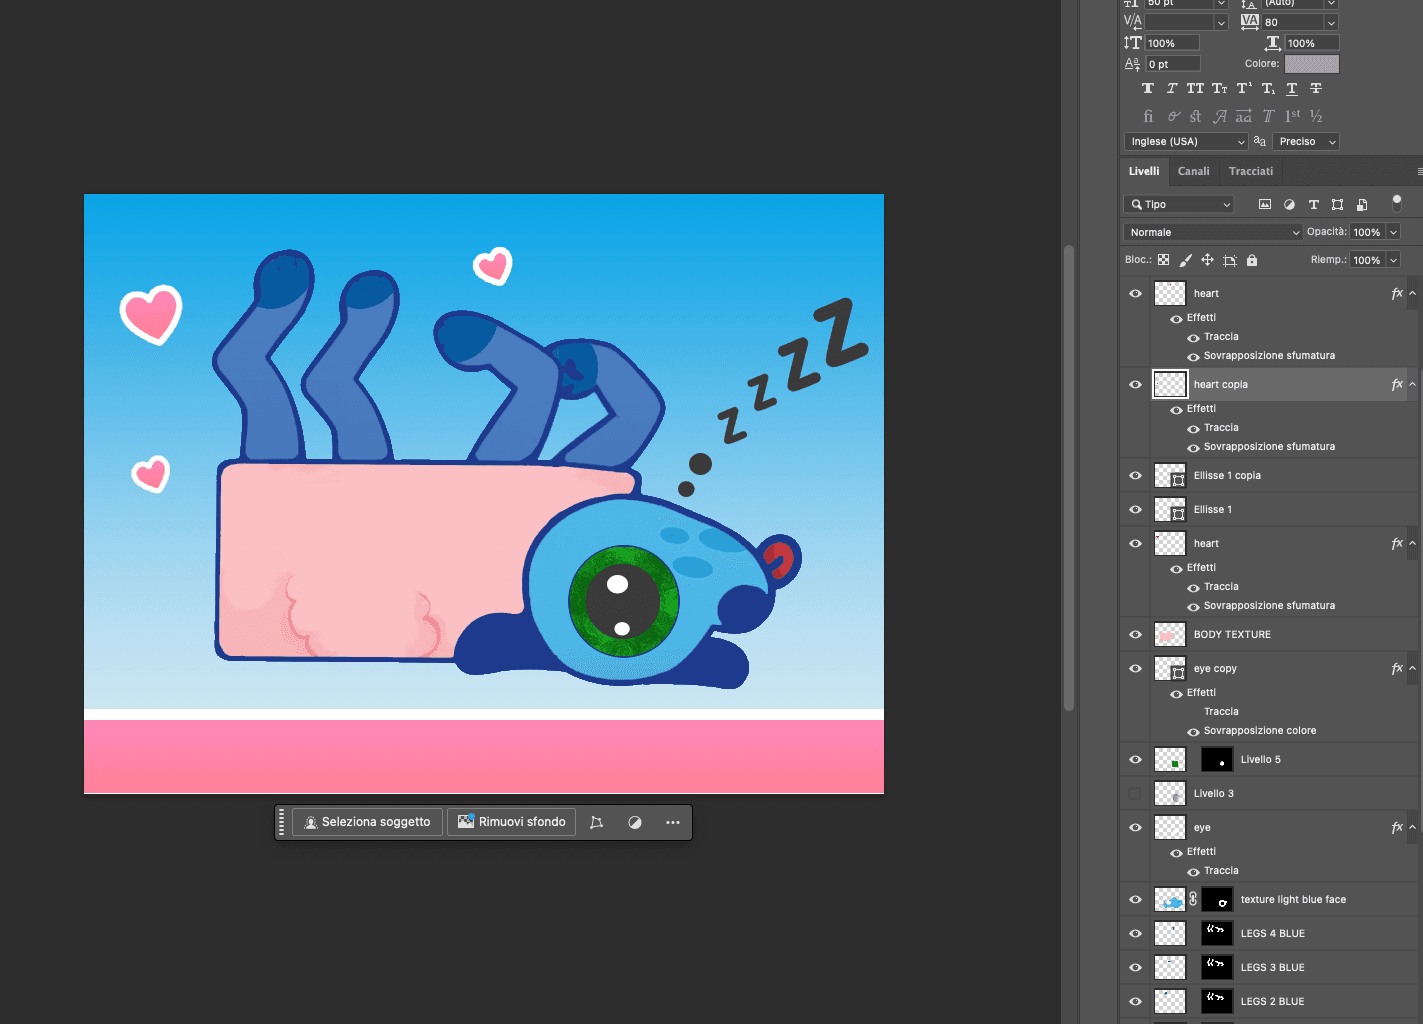Viewport: 1423px width, 1024px height.
Task: Click the lock all padlock icon
Action: 1252,260
